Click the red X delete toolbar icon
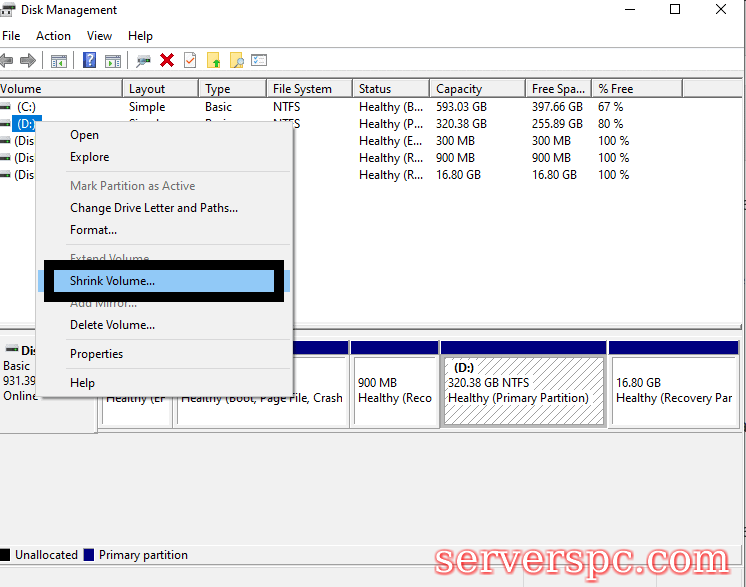Viewport: 746px width, 587px height. (167, 60)
